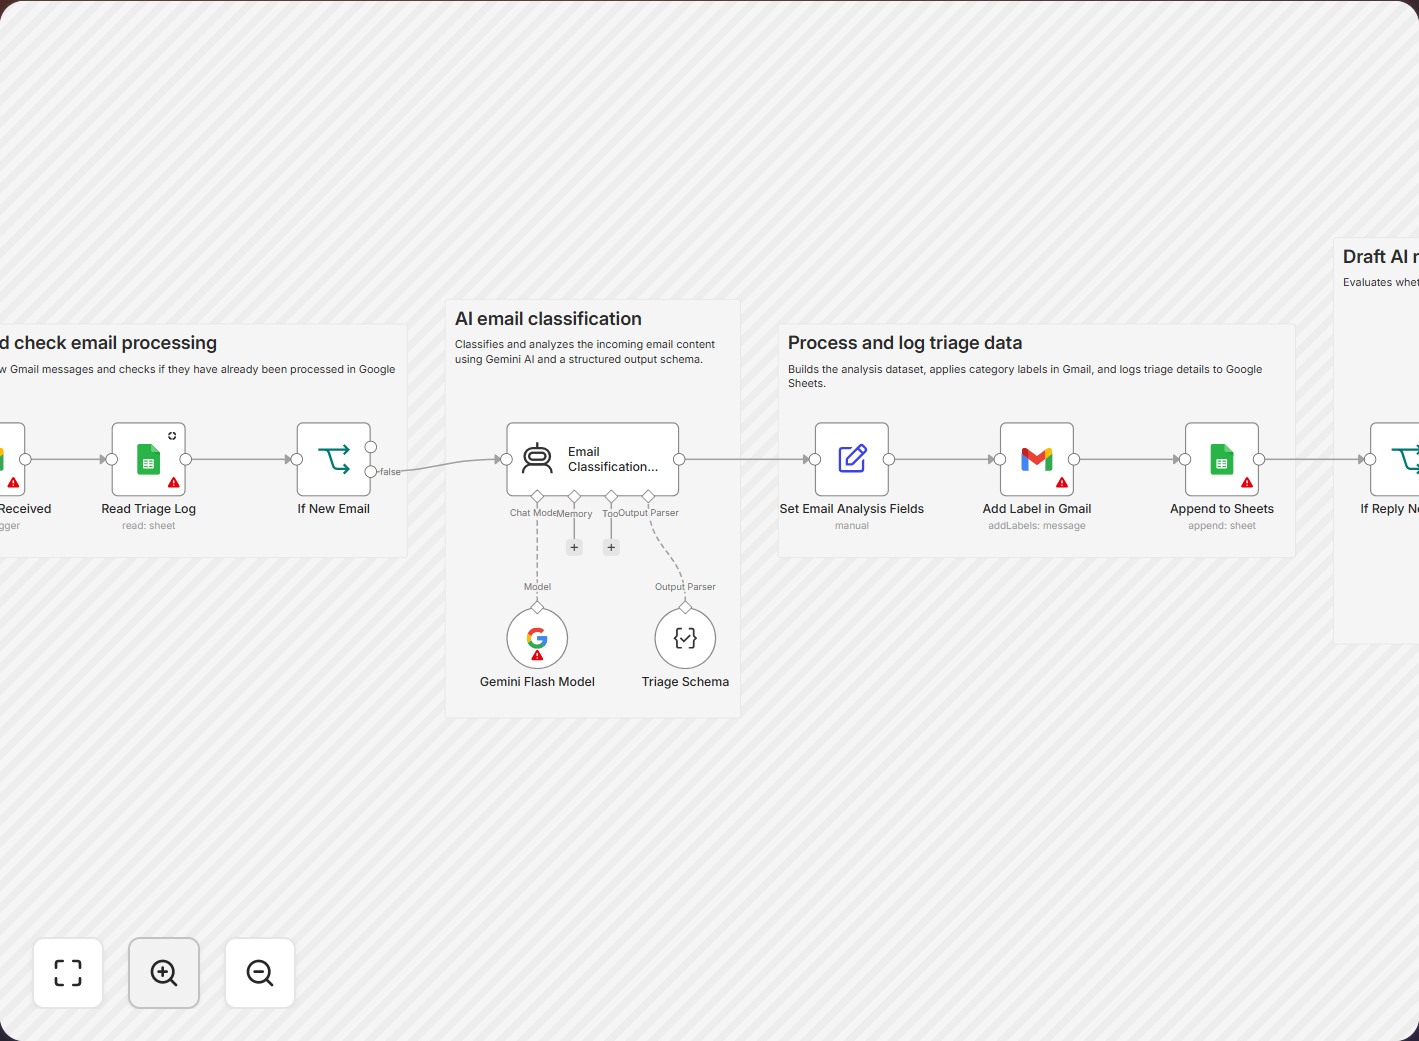The width and height of the screenshot is (1419, 1041).
Task: Click the input port of Set Email Analysis Fields
Action: pyautogui.click(x=815, y=459)
